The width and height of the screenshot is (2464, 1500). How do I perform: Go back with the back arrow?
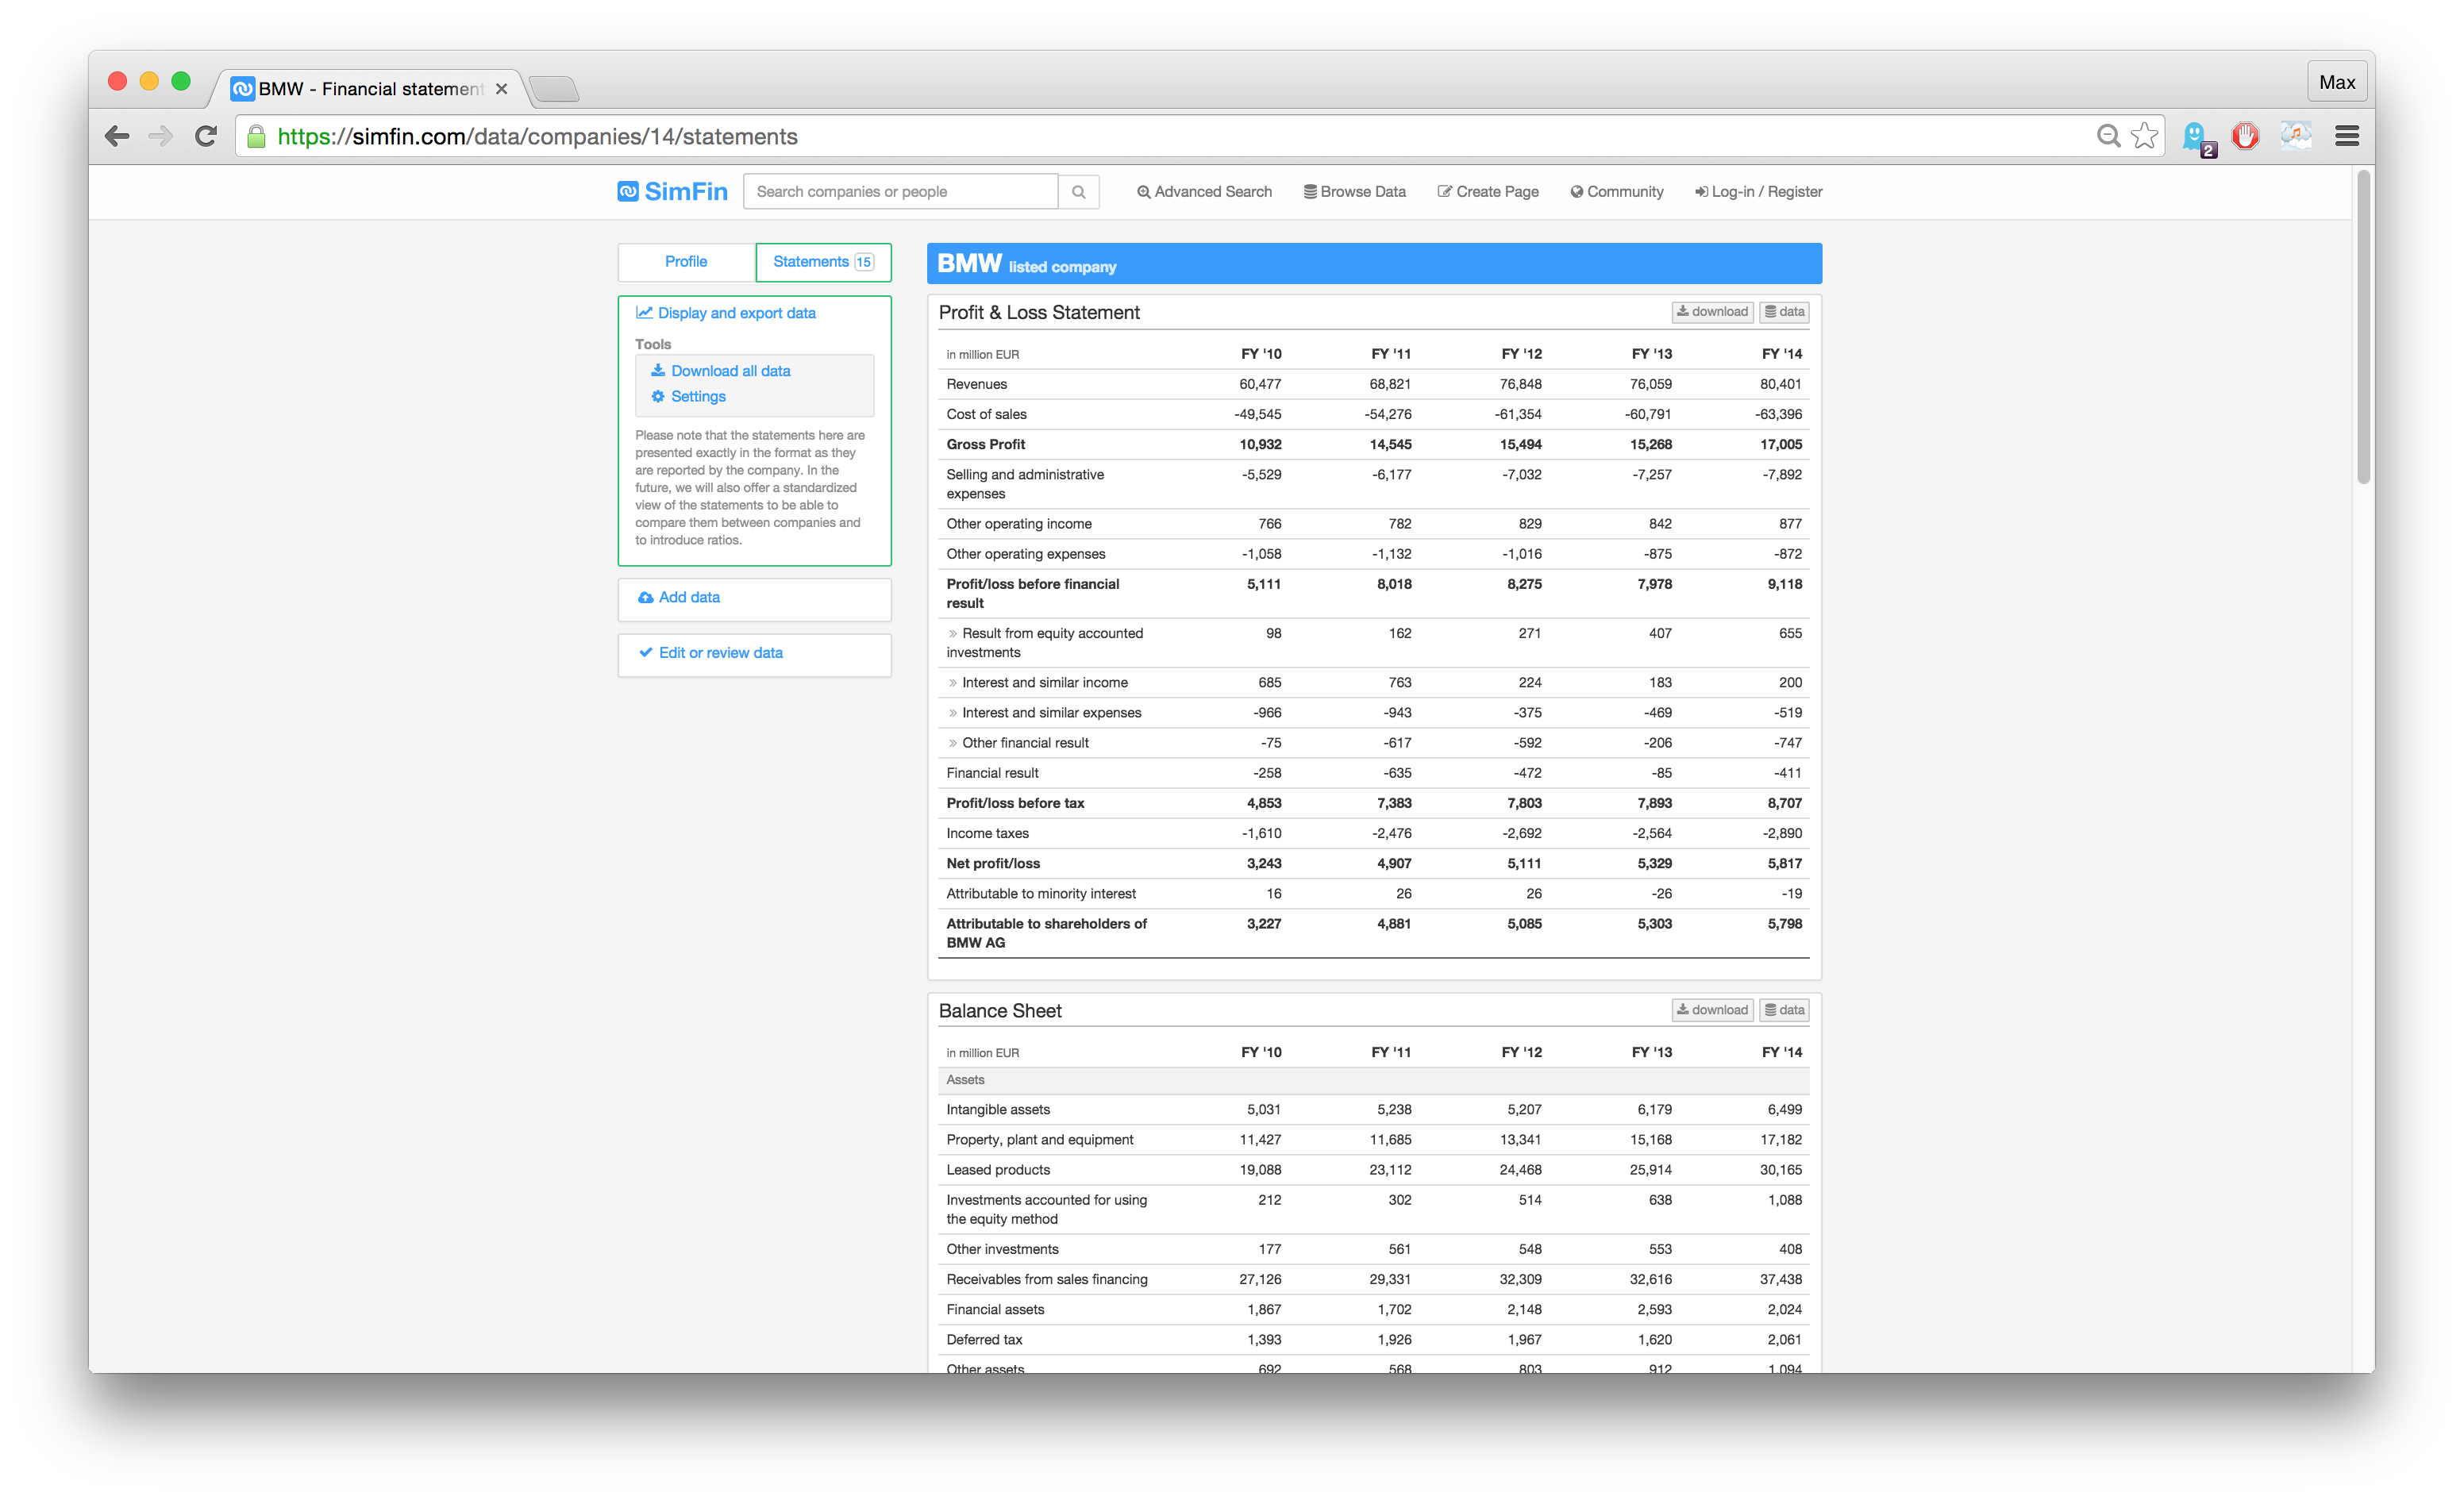click(118, 136)
